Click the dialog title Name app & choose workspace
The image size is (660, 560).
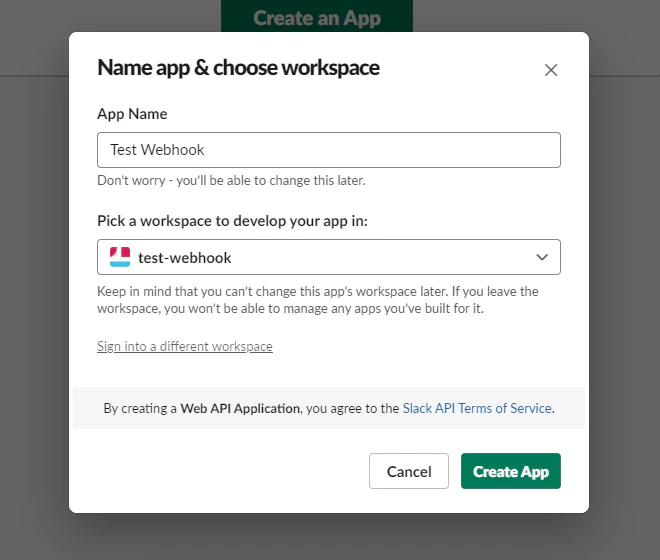coord(238,67)
